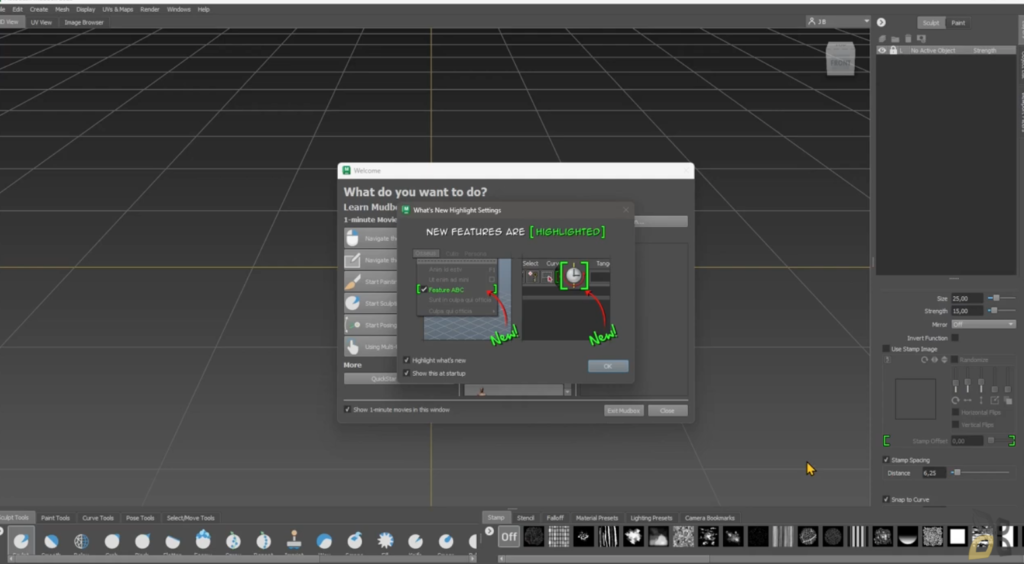This screenshot has width=1024, height=564.
Task: Expand the Stamp tray arrow menu
Action: (488, 531)
